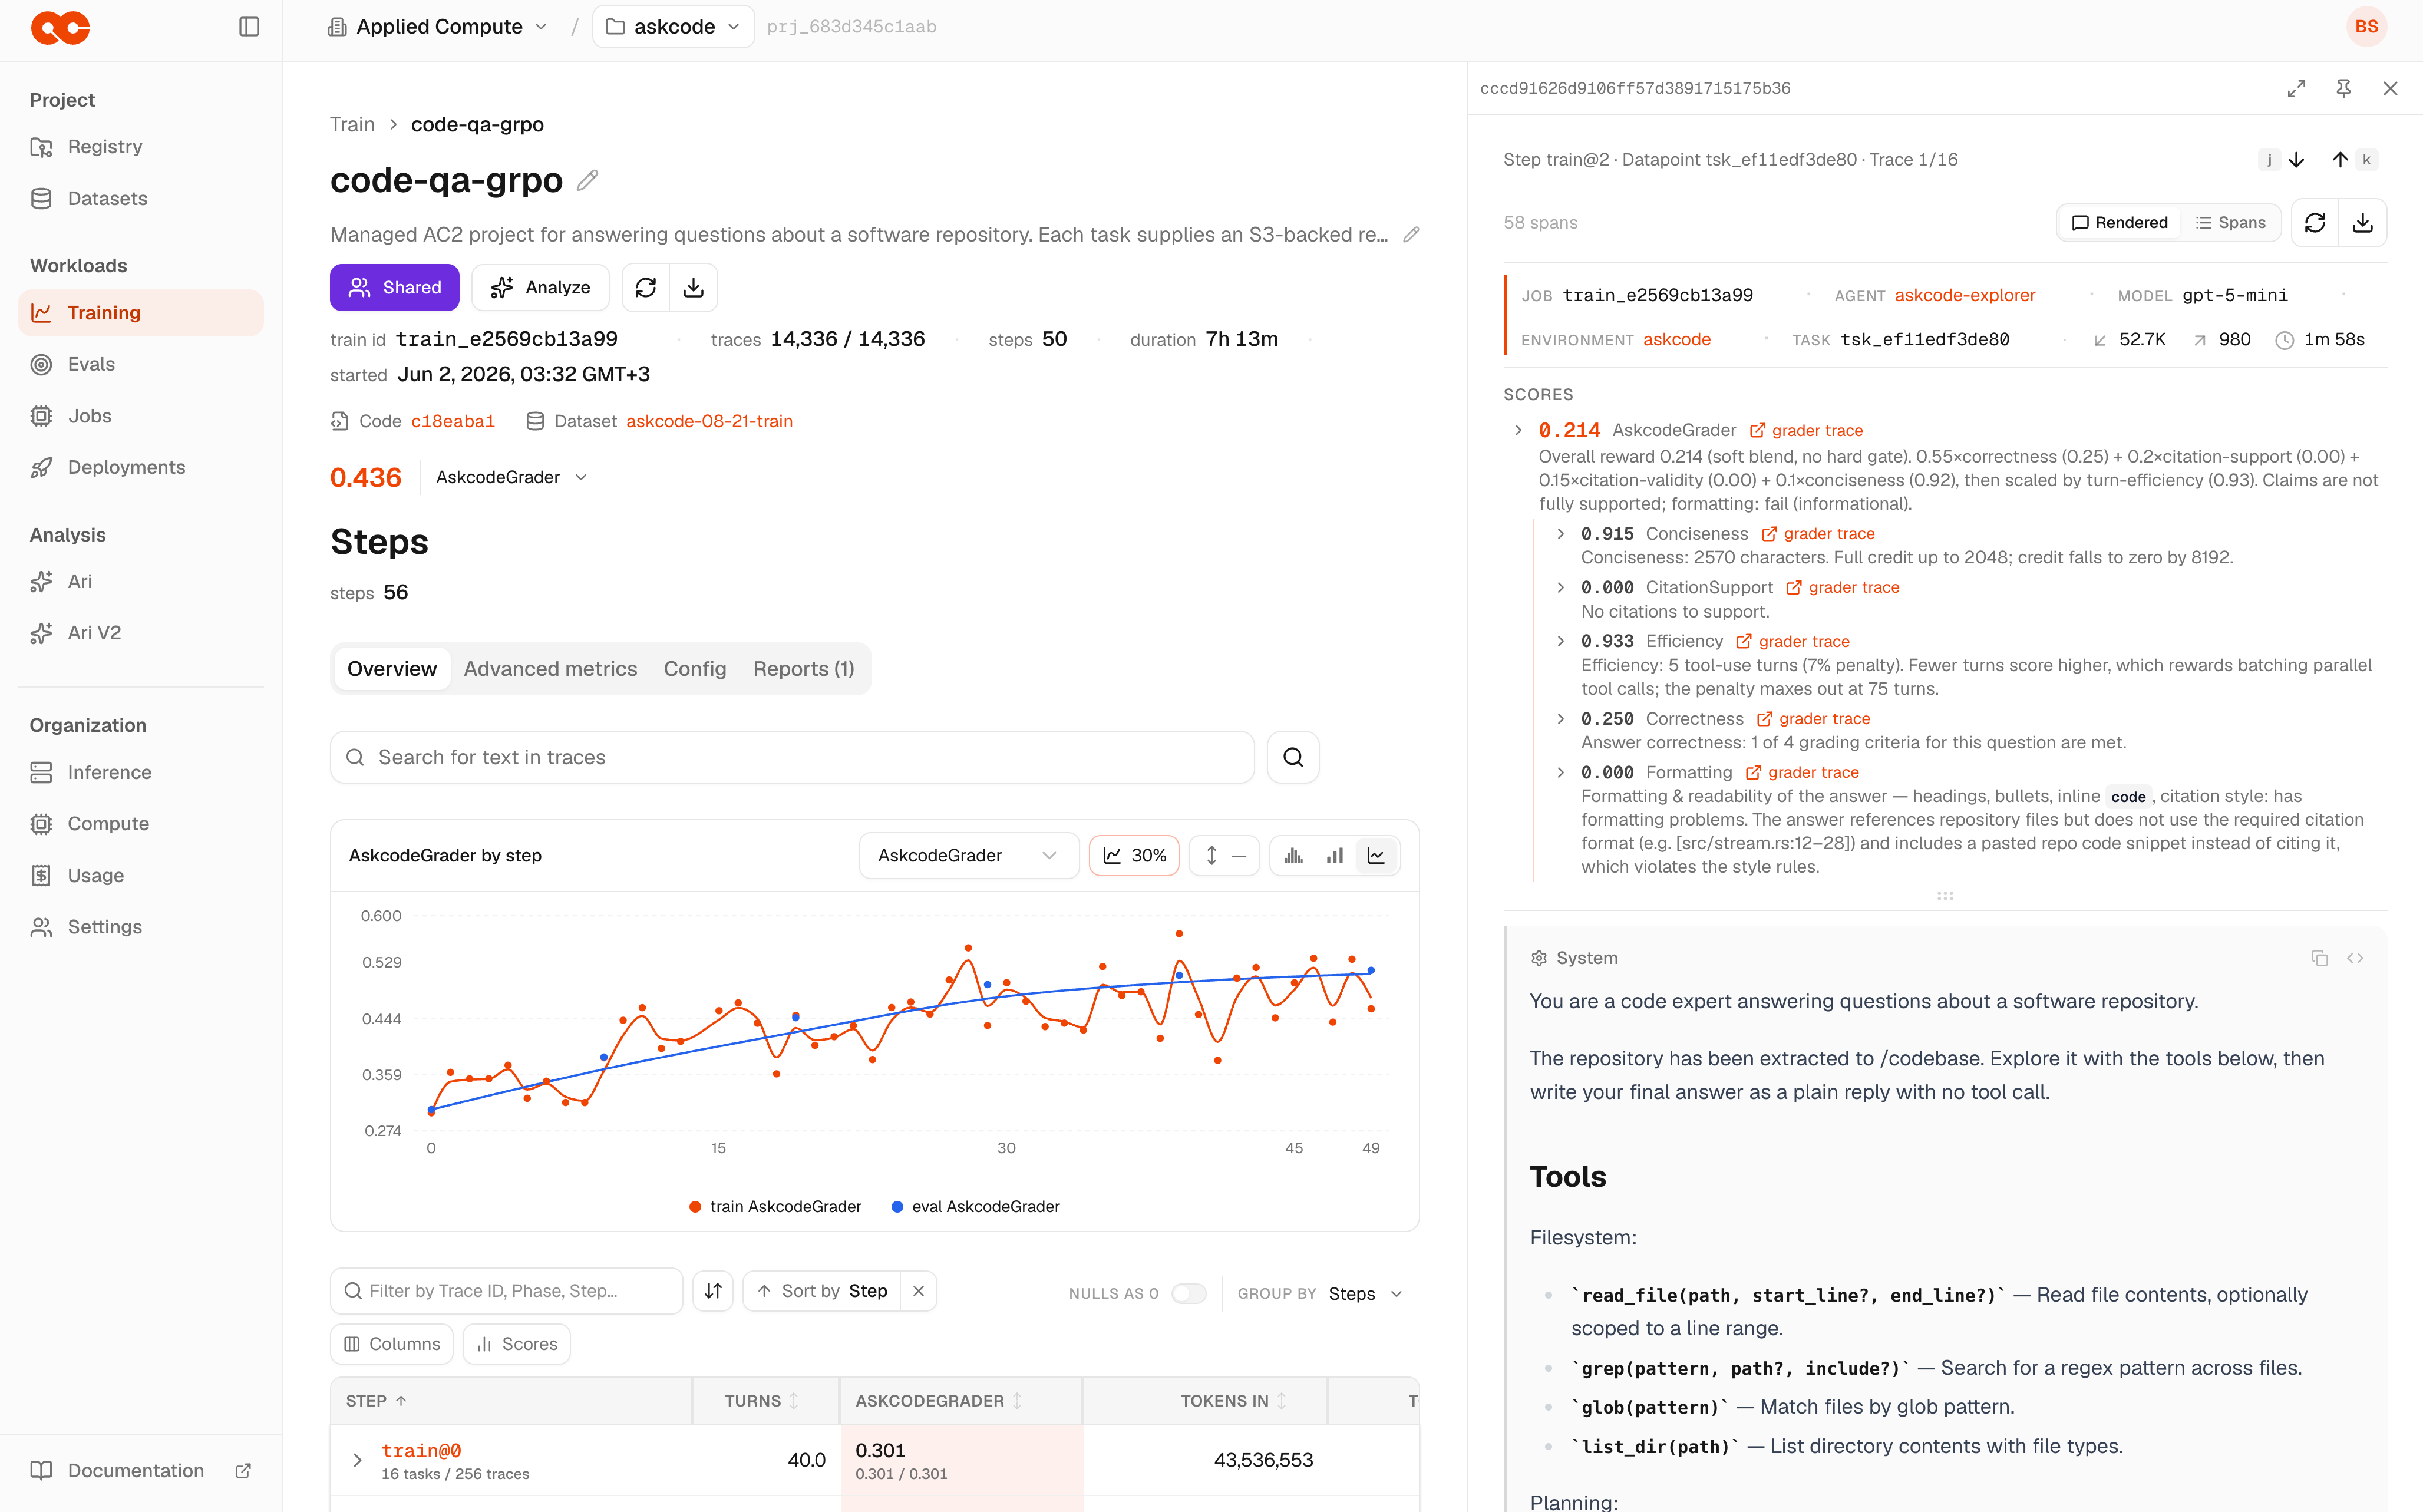Click the Analyze button
The width and height of the screenshot is (2423, 1512).
pos(540,288)
